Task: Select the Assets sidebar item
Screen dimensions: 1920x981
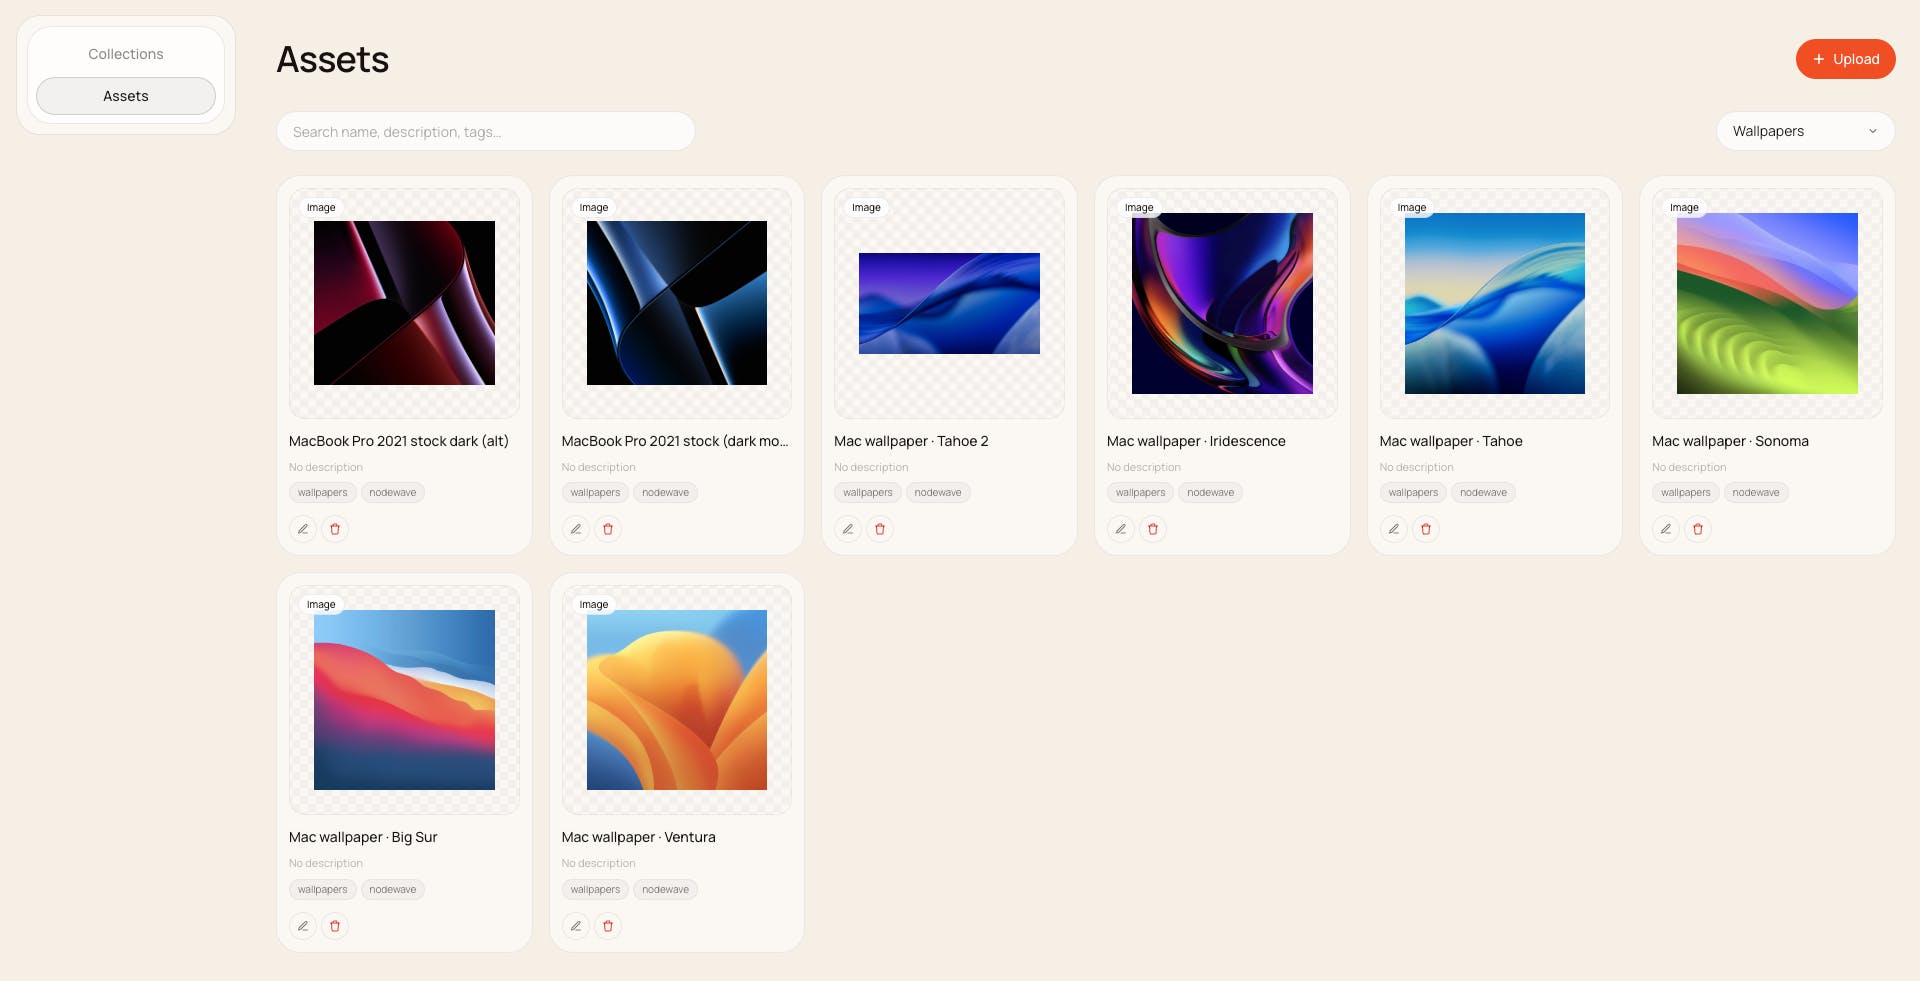Action: click(126, 96)
